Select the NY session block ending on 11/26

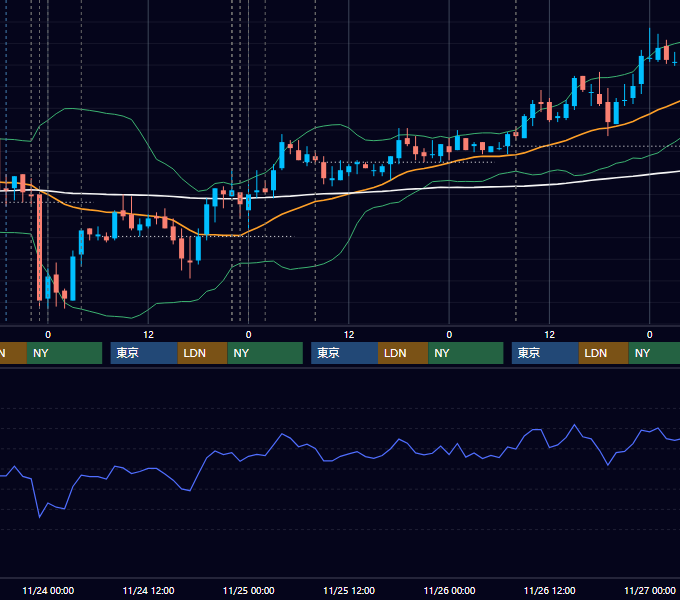pyautogui.click(x=466, y=353)
